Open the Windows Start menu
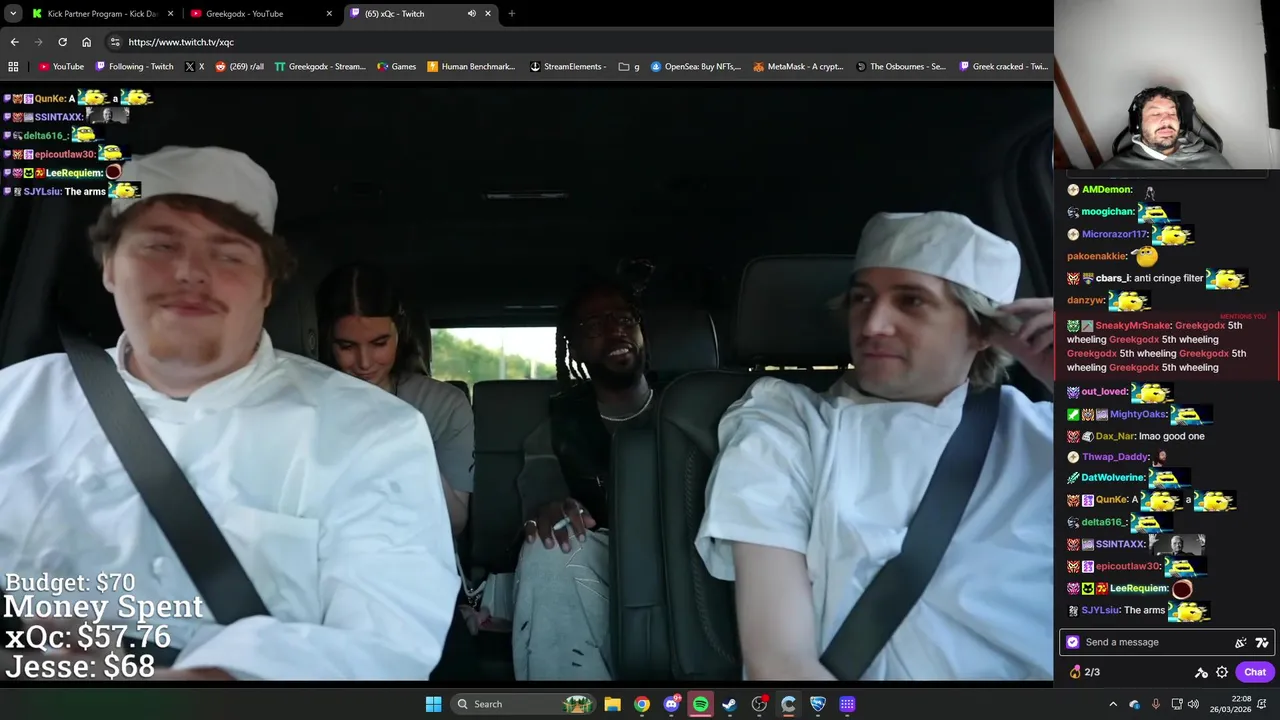 point(433,704)
